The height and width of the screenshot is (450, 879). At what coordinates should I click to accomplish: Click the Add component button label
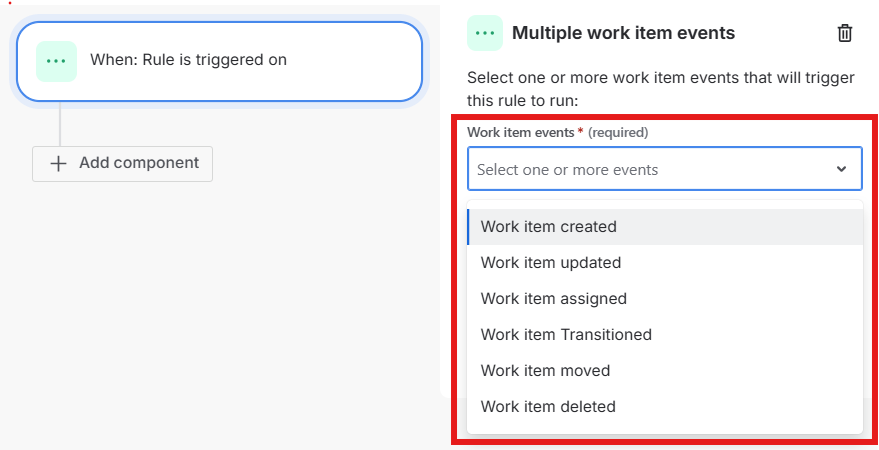pyautogui.click(x=139, y=163)
